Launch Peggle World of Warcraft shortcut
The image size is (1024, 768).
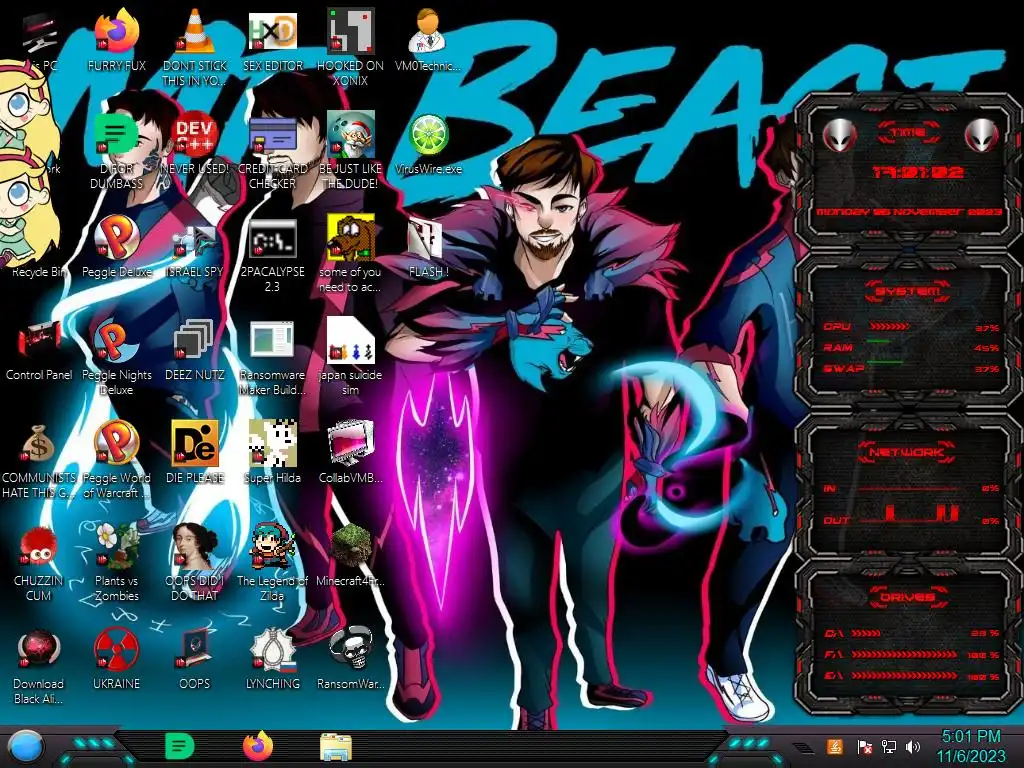(116, 444)
